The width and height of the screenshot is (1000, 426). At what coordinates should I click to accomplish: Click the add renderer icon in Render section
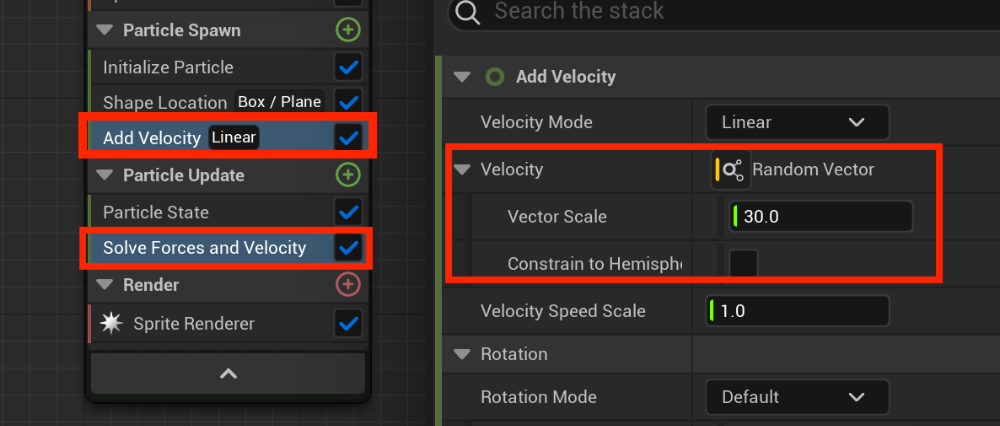(x=347, y=285)
